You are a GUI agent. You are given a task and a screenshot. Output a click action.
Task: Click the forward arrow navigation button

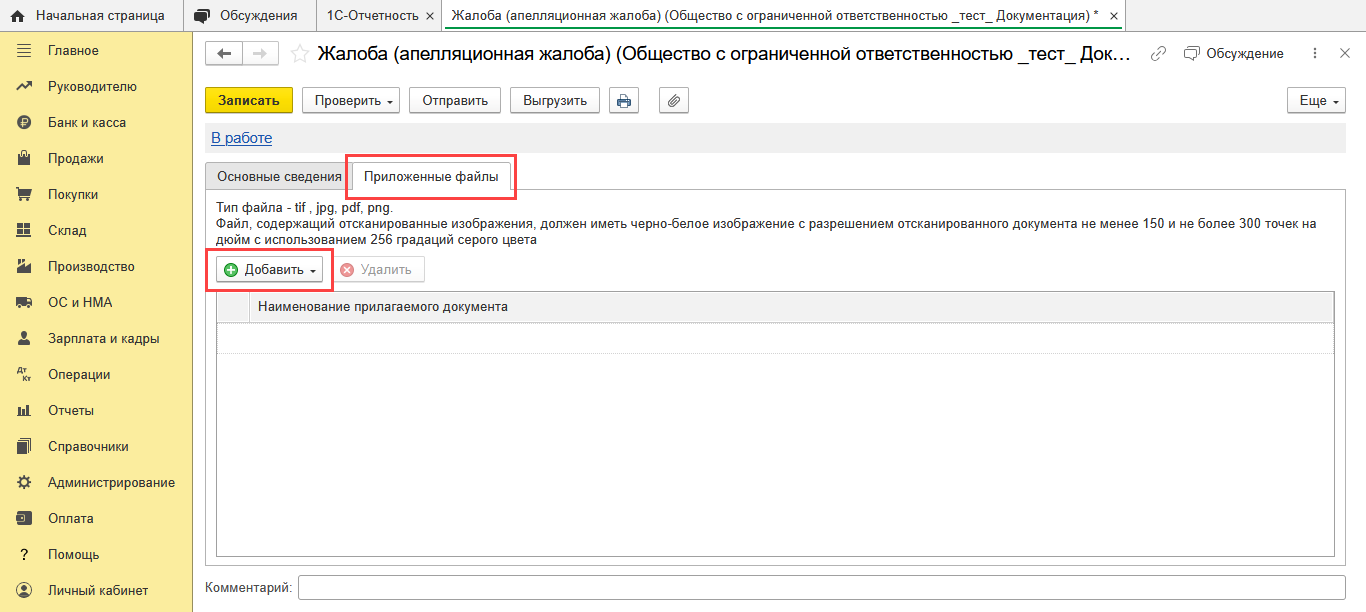(x=260, y=54)
